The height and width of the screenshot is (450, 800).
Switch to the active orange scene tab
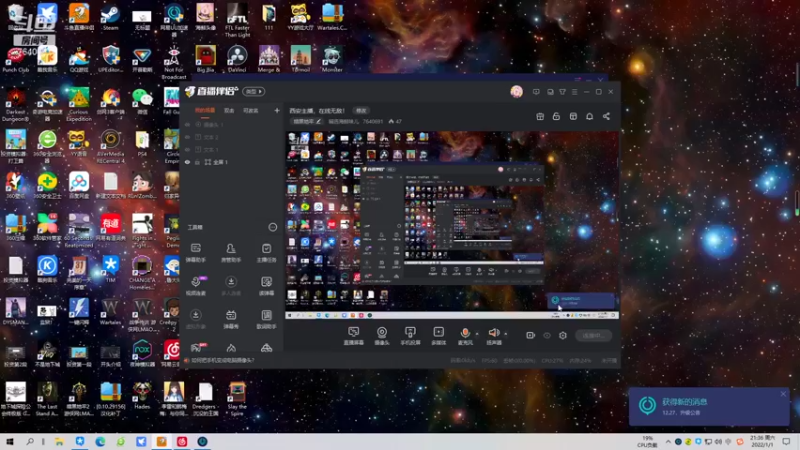click(205, 111)
